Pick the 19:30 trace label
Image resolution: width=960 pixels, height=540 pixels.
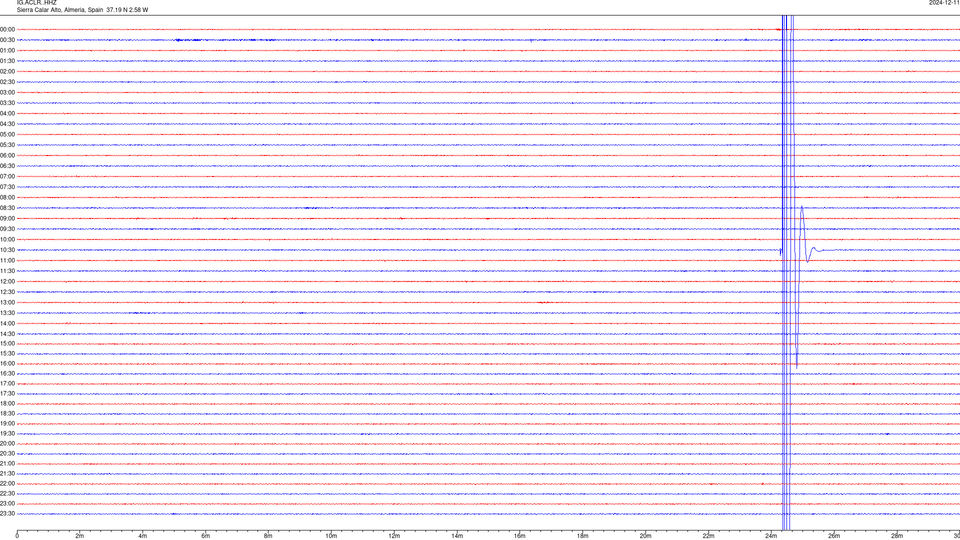click(7, 433)
